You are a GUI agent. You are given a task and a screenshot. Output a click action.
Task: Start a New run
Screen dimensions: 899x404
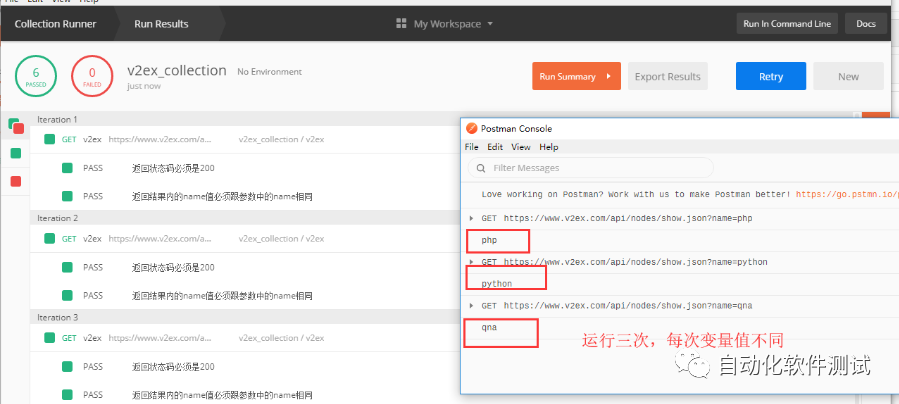pyautogui.click(x=848, y=76)
